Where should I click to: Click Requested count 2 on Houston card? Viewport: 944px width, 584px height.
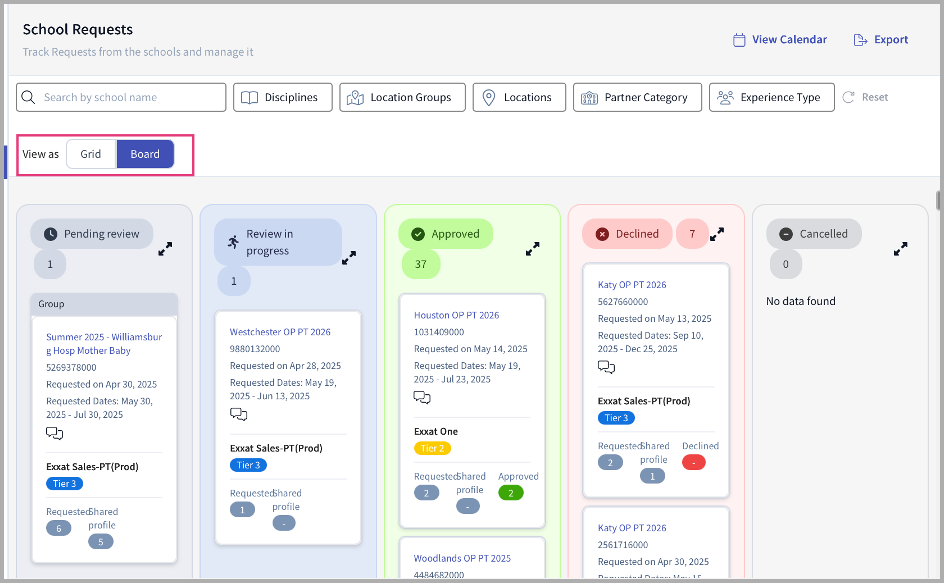point(426,493)
